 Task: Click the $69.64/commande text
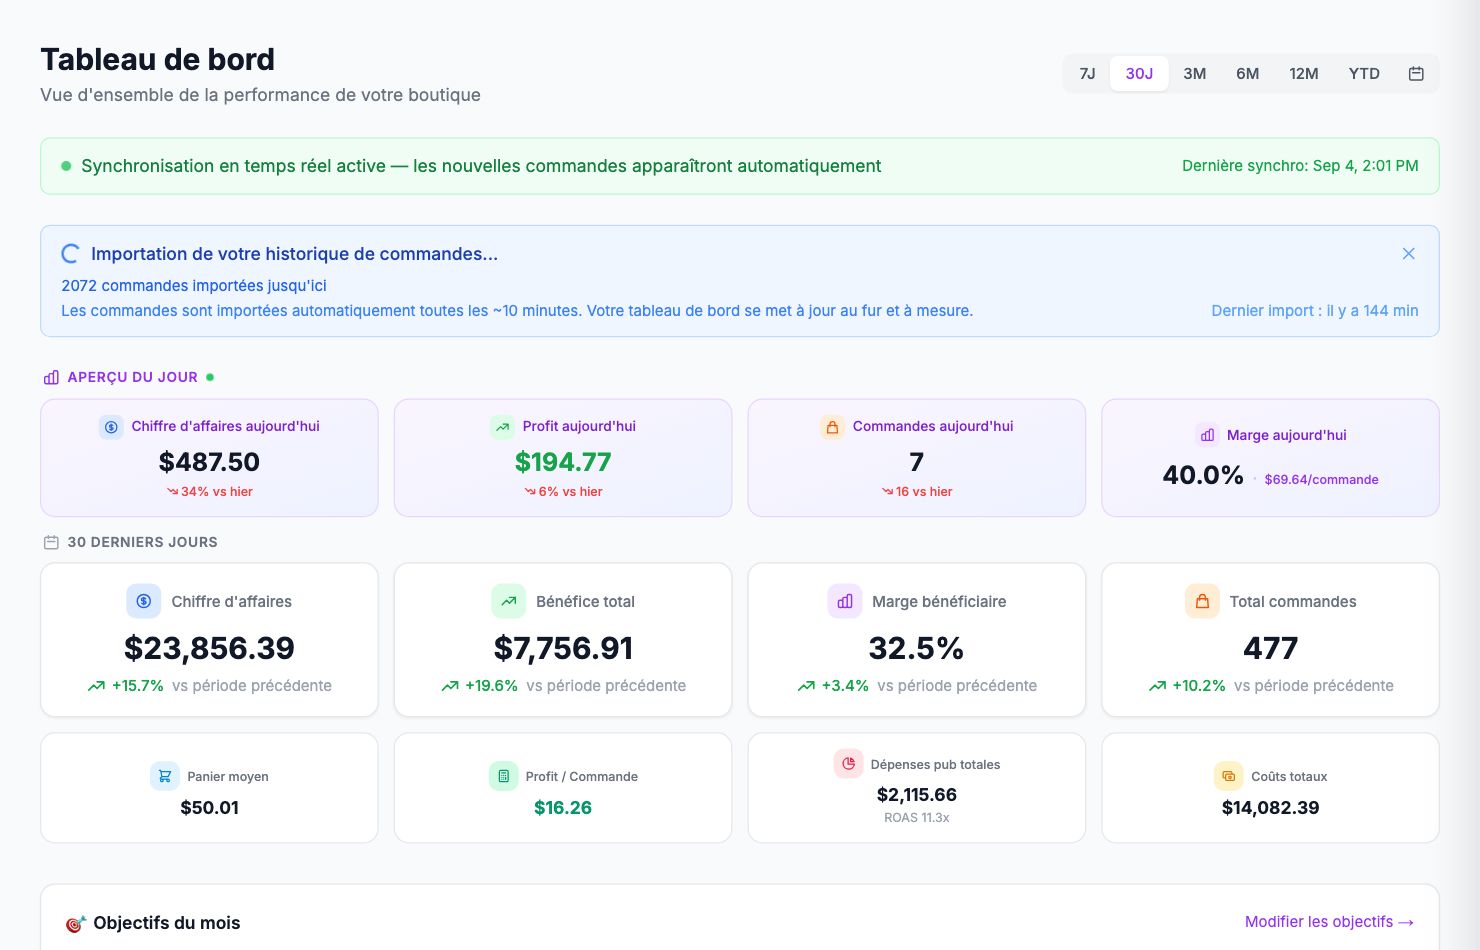point(1321,479)
